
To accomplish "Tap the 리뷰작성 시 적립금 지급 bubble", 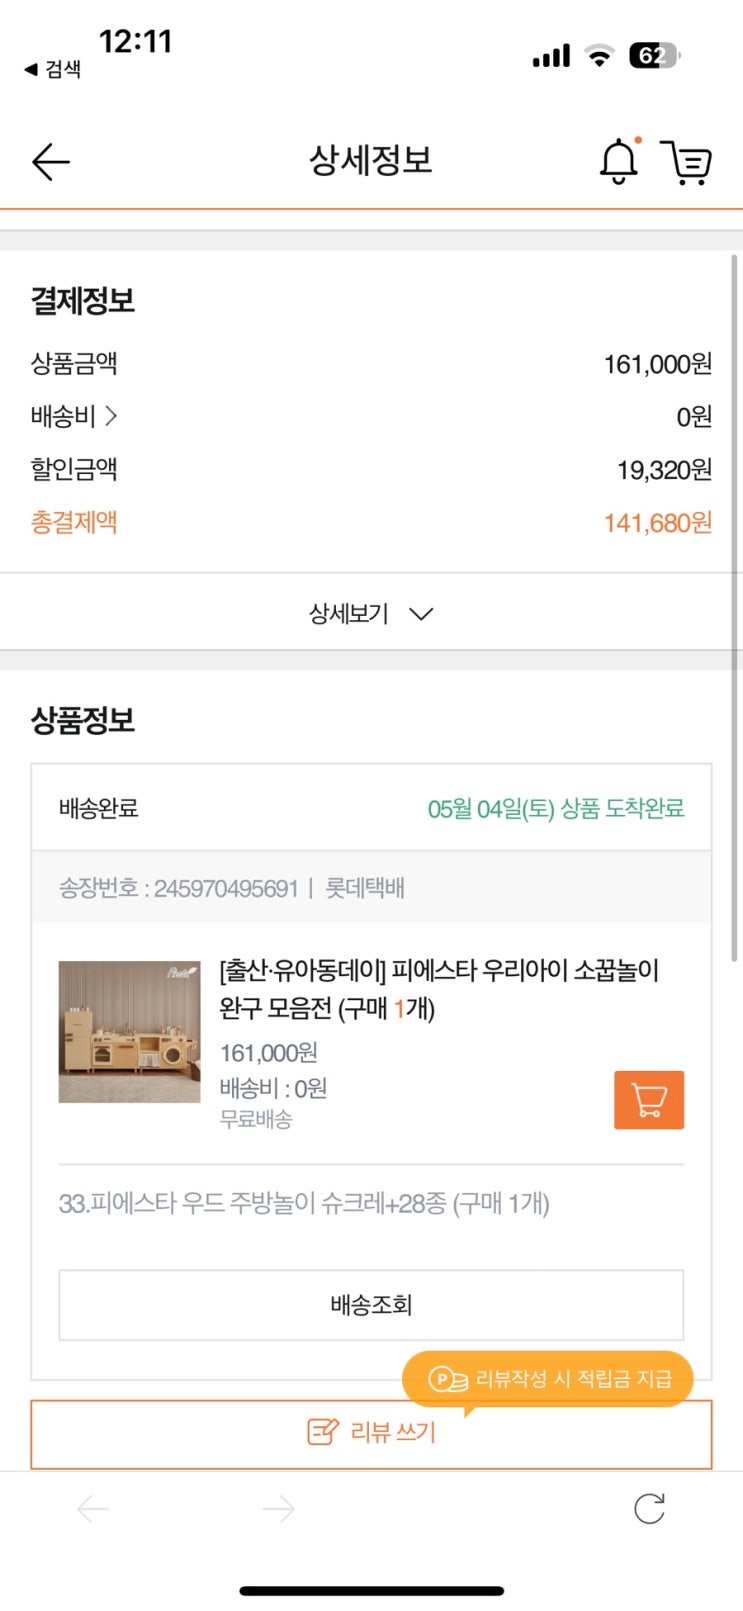I will point(547,1379).
